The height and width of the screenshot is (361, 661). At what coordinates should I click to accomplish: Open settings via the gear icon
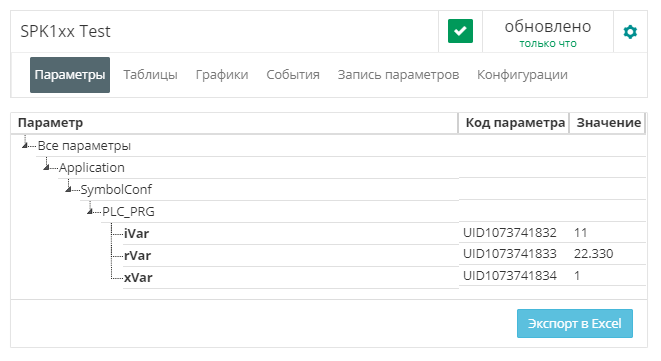(630, 32)
